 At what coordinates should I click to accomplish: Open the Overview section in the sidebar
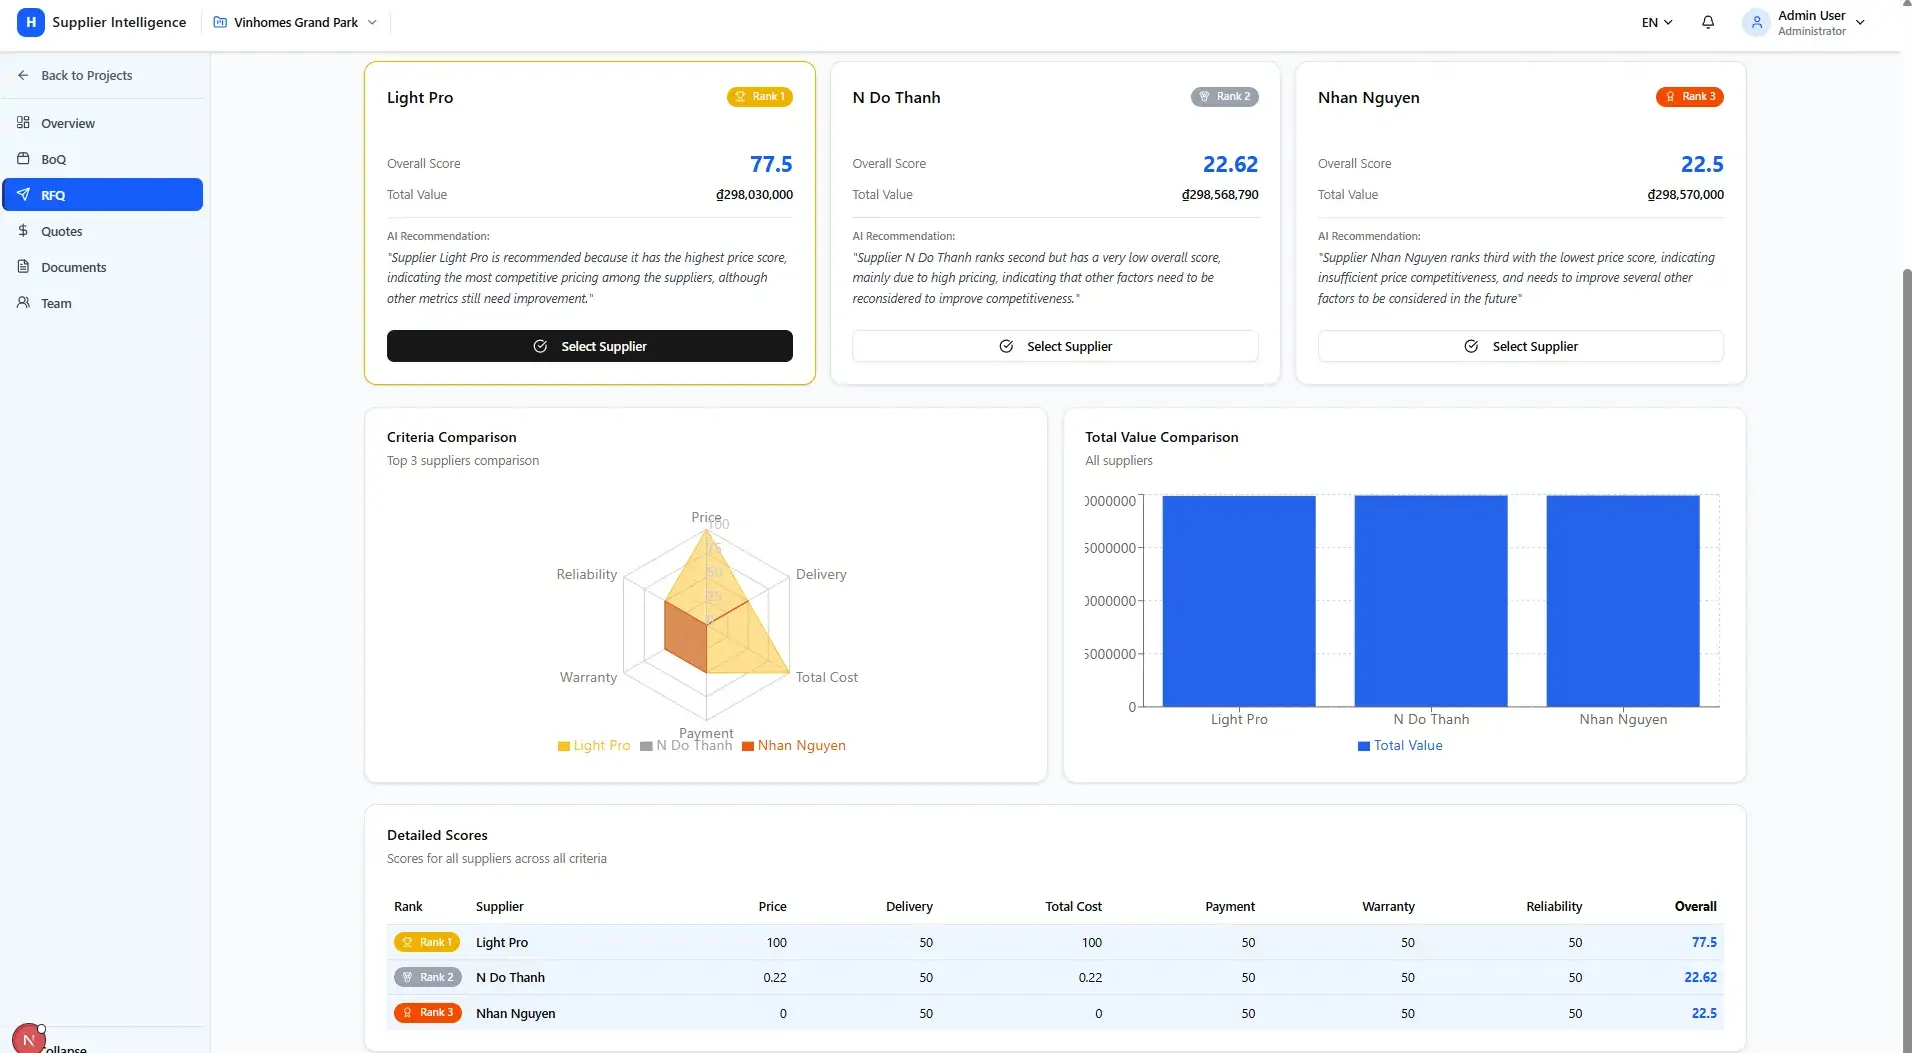click(70, 122)
